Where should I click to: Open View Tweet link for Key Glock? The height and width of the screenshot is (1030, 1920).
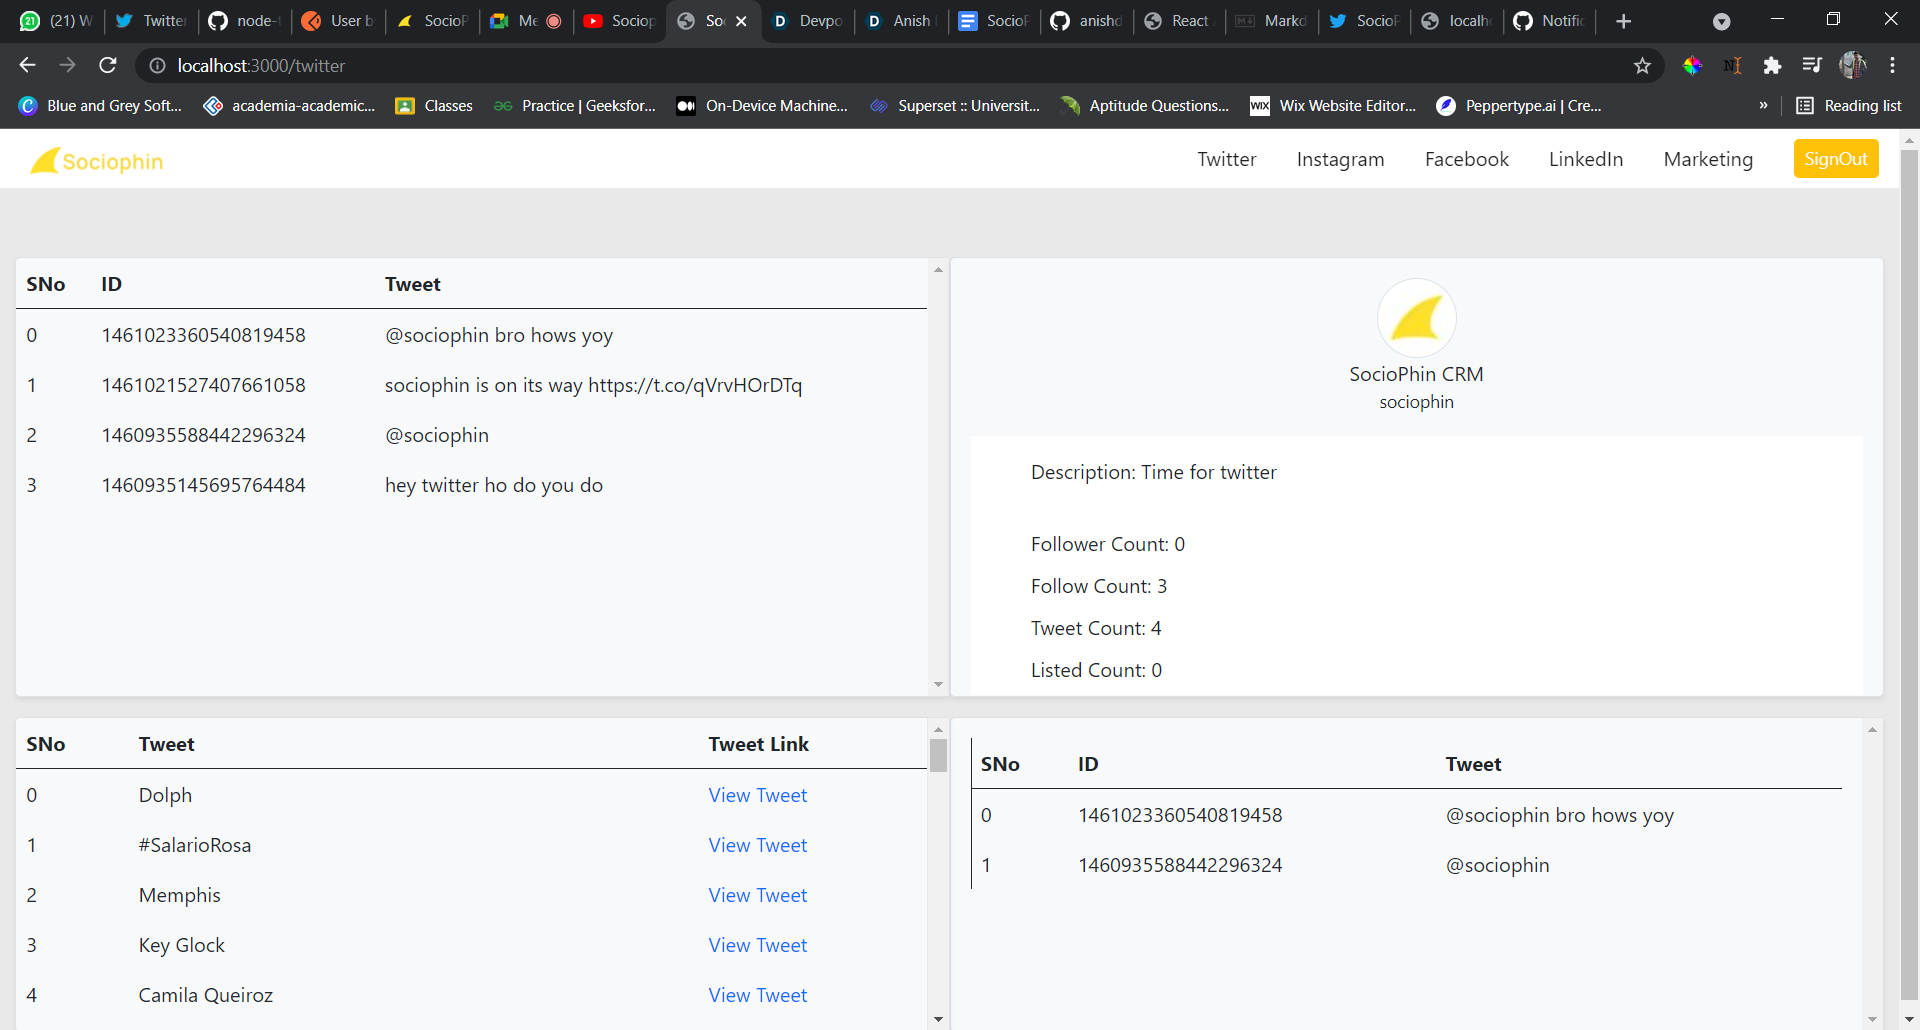757,945
